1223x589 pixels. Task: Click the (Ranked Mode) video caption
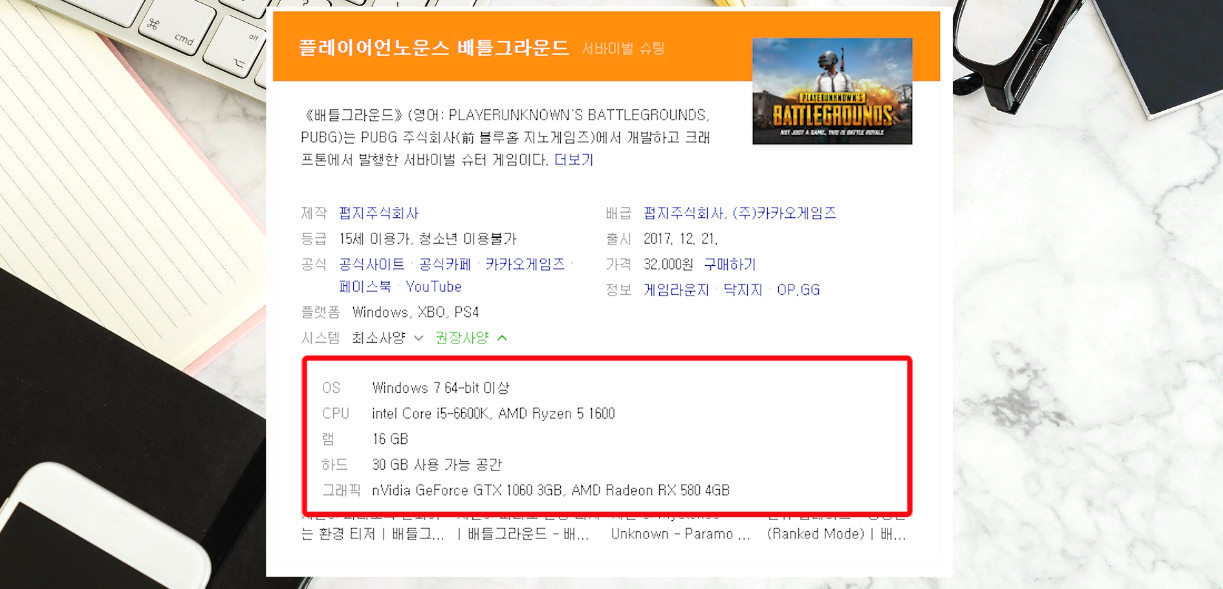point(836,534)
